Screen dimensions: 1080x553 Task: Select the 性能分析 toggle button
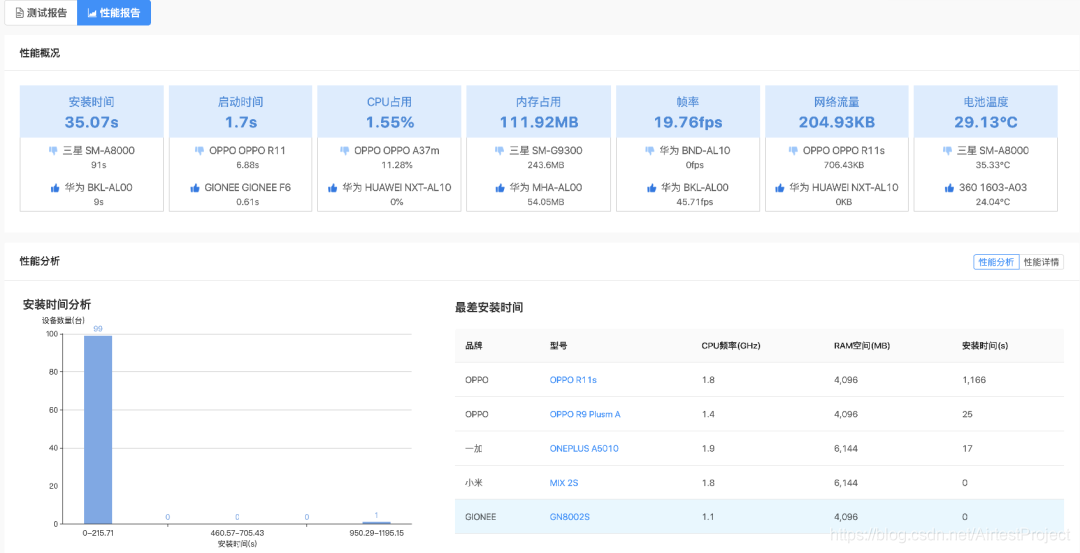pos(996,262)
